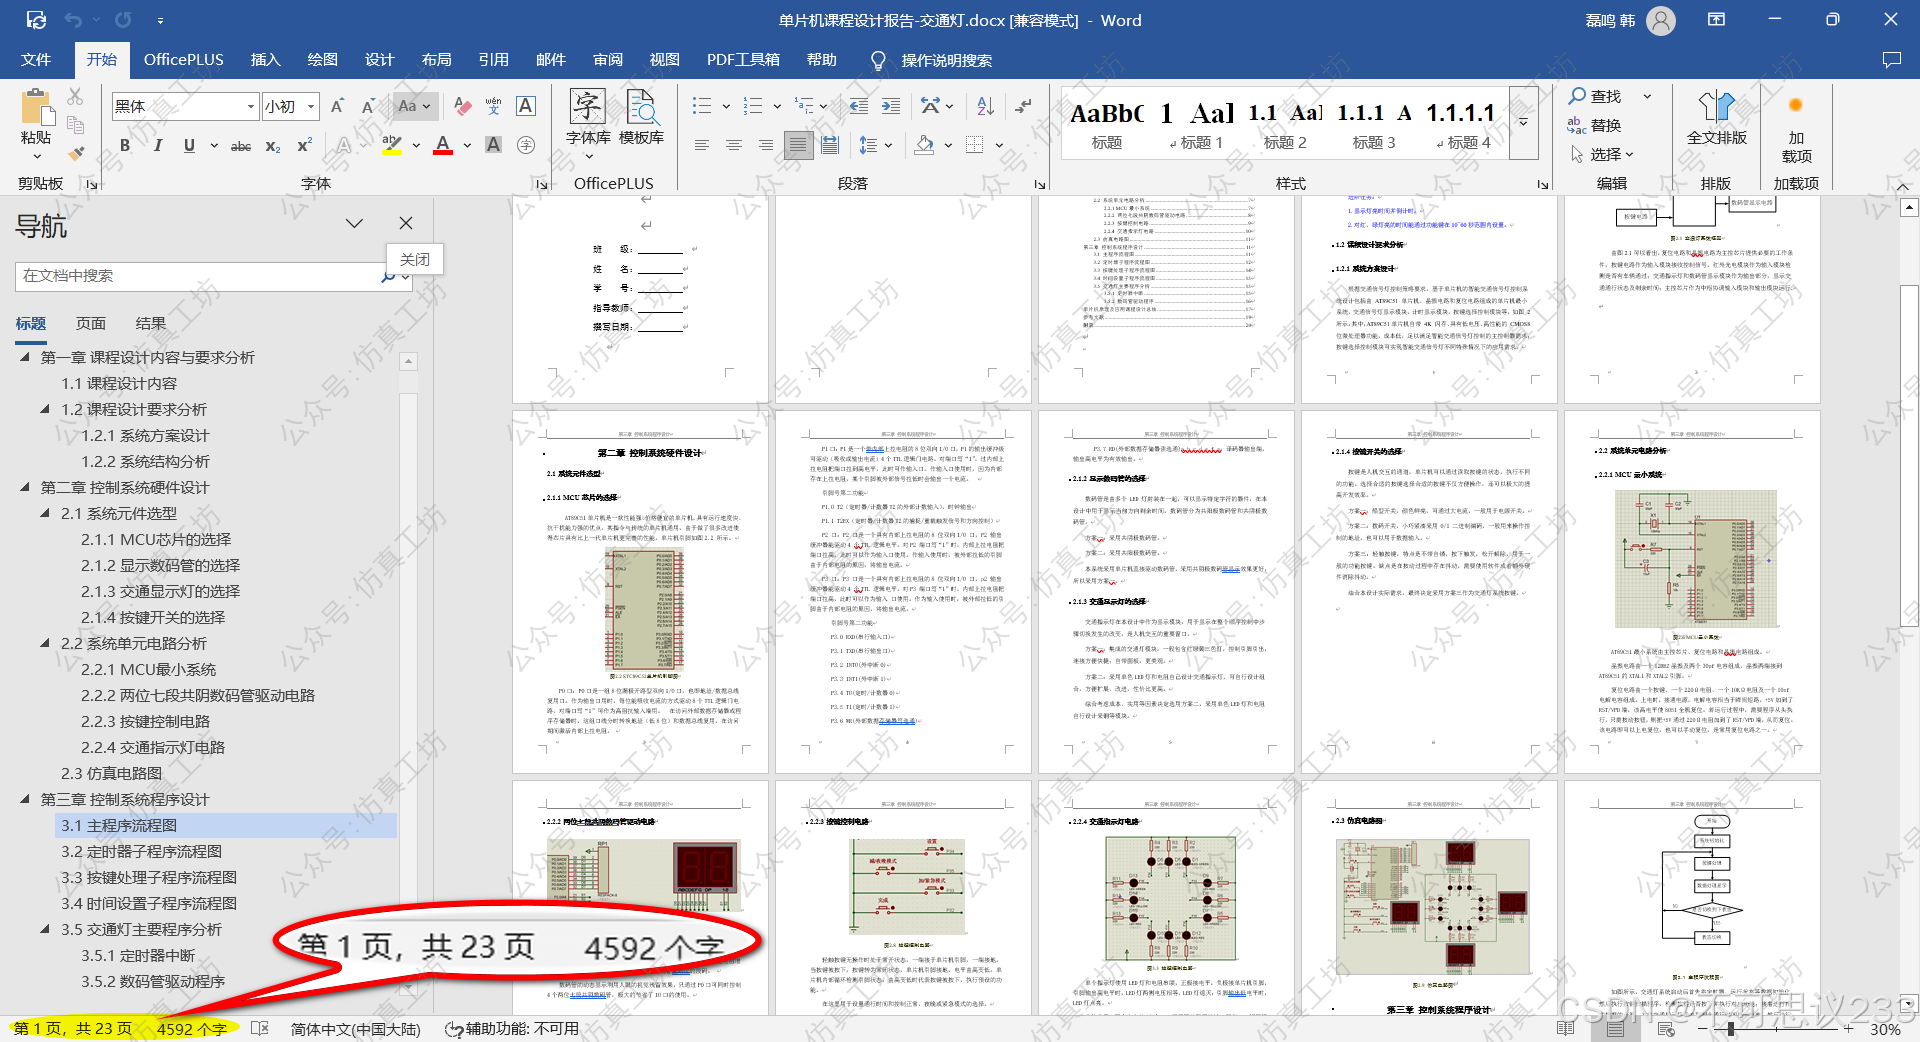Apply subscript formatting
This screenshot has width=1920, height=1042.
click(x=273, y=146)
